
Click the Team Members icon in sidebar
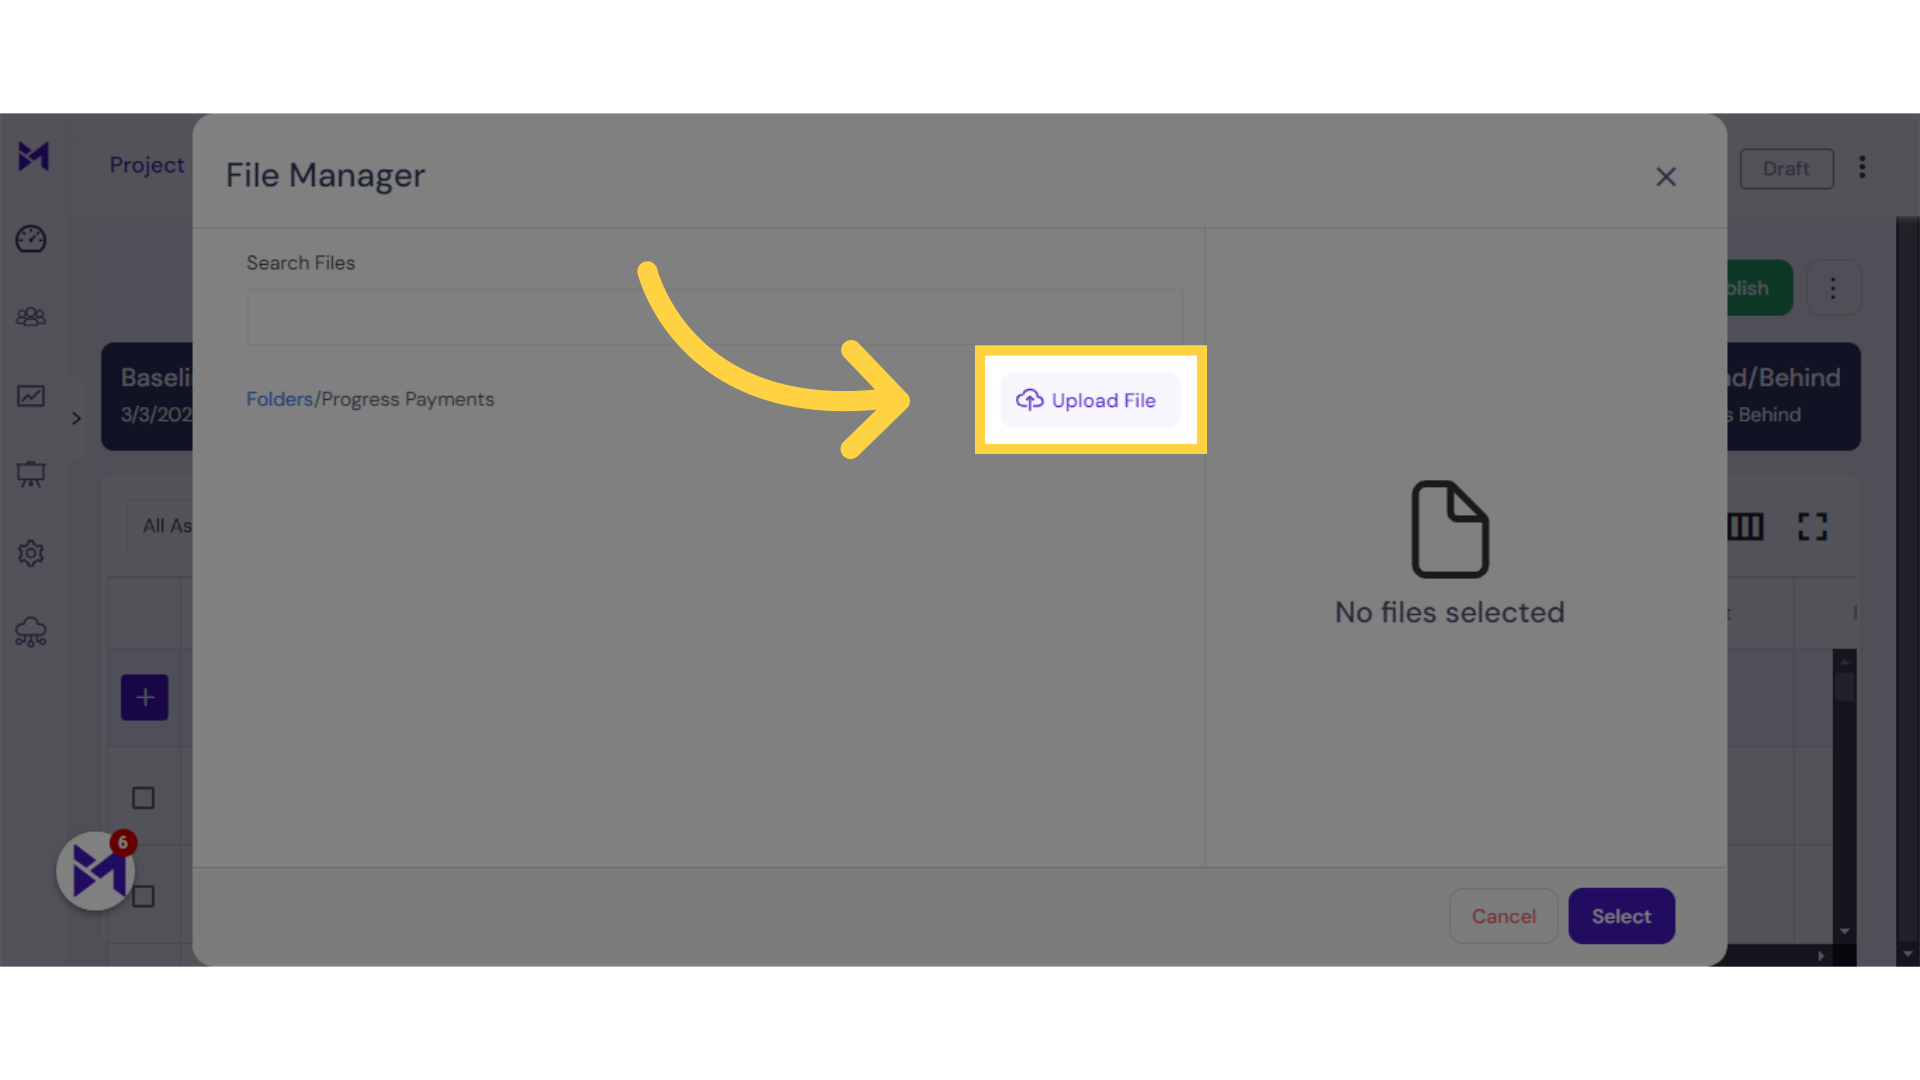pos(32,316)
